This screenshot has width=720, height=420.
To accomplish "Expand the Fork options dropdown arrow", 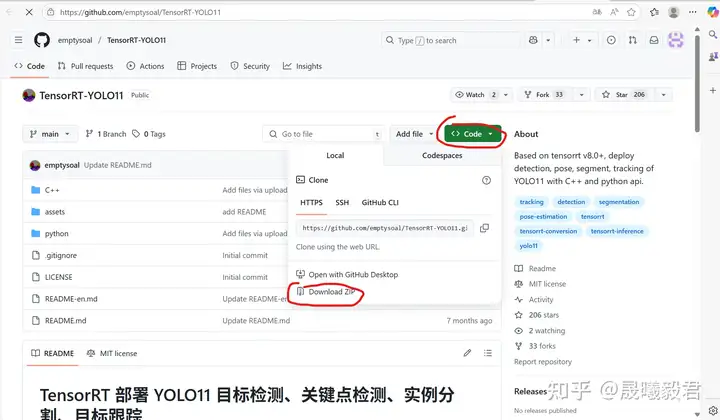I will [581, 95].
